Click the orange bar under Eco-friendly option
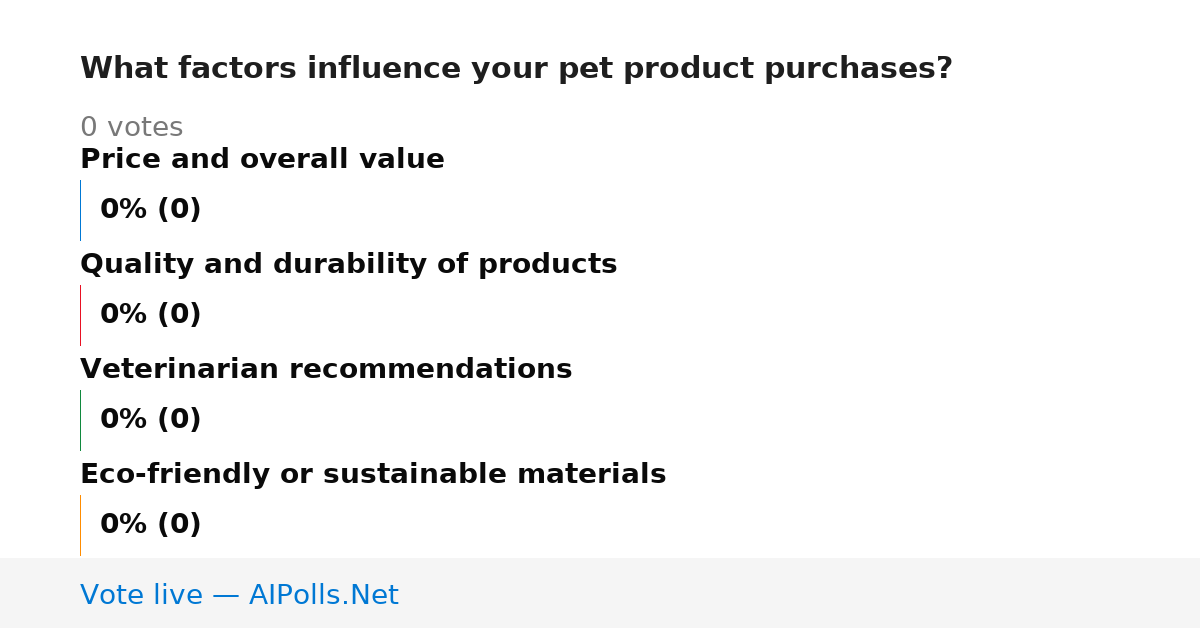1200x628 pixels. click(80, 525)
